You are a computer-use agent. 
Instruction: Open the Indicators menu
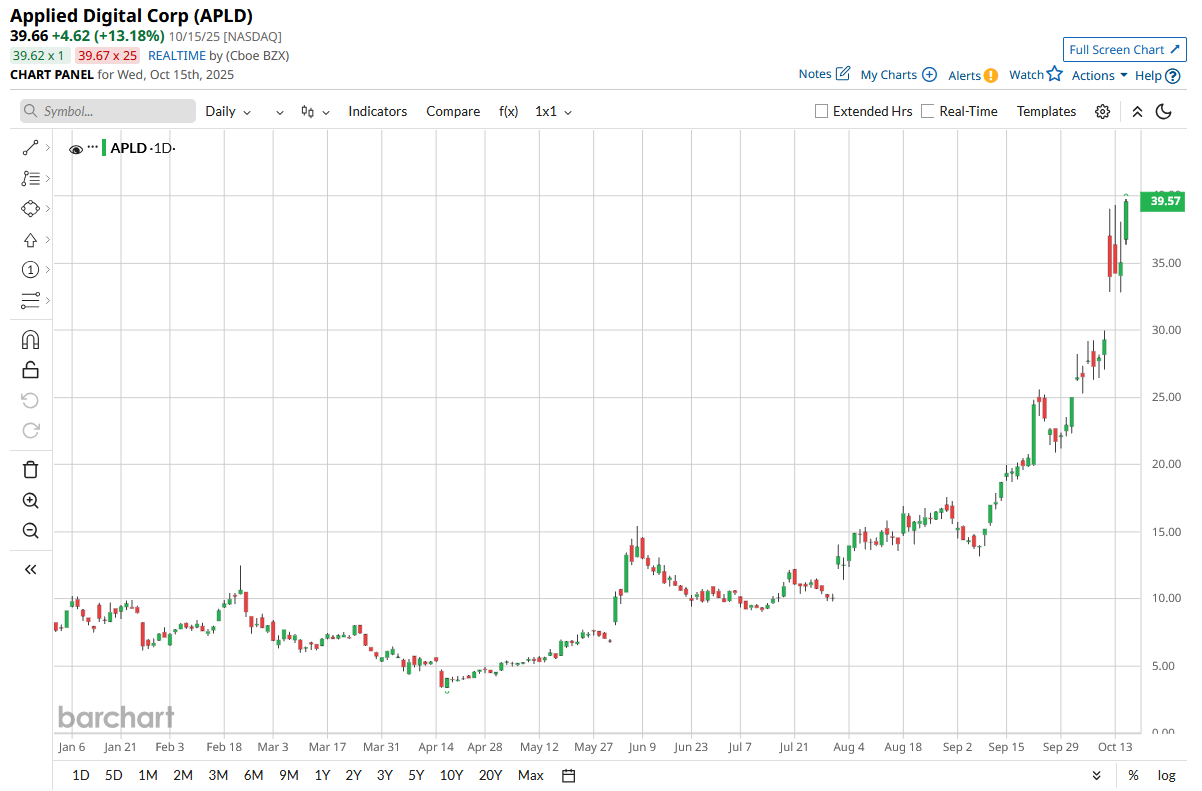(x=377, y=111)
